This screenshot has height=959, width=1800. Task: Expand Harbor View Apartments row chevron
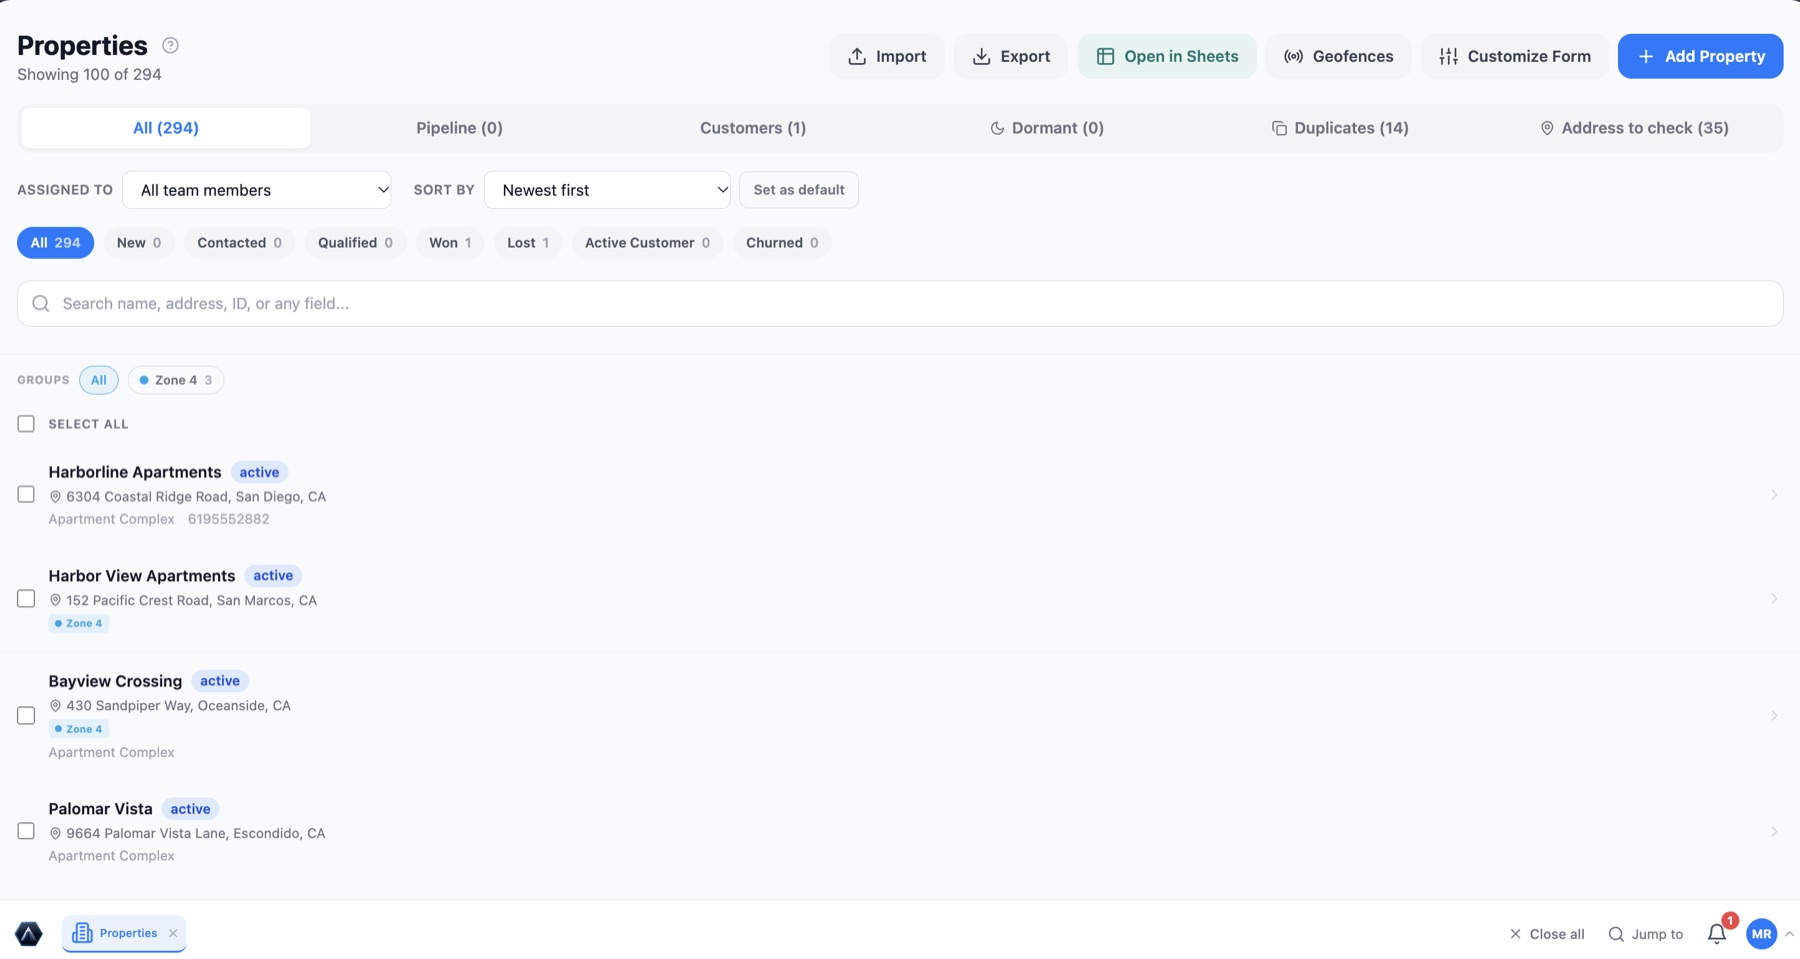1774,599
